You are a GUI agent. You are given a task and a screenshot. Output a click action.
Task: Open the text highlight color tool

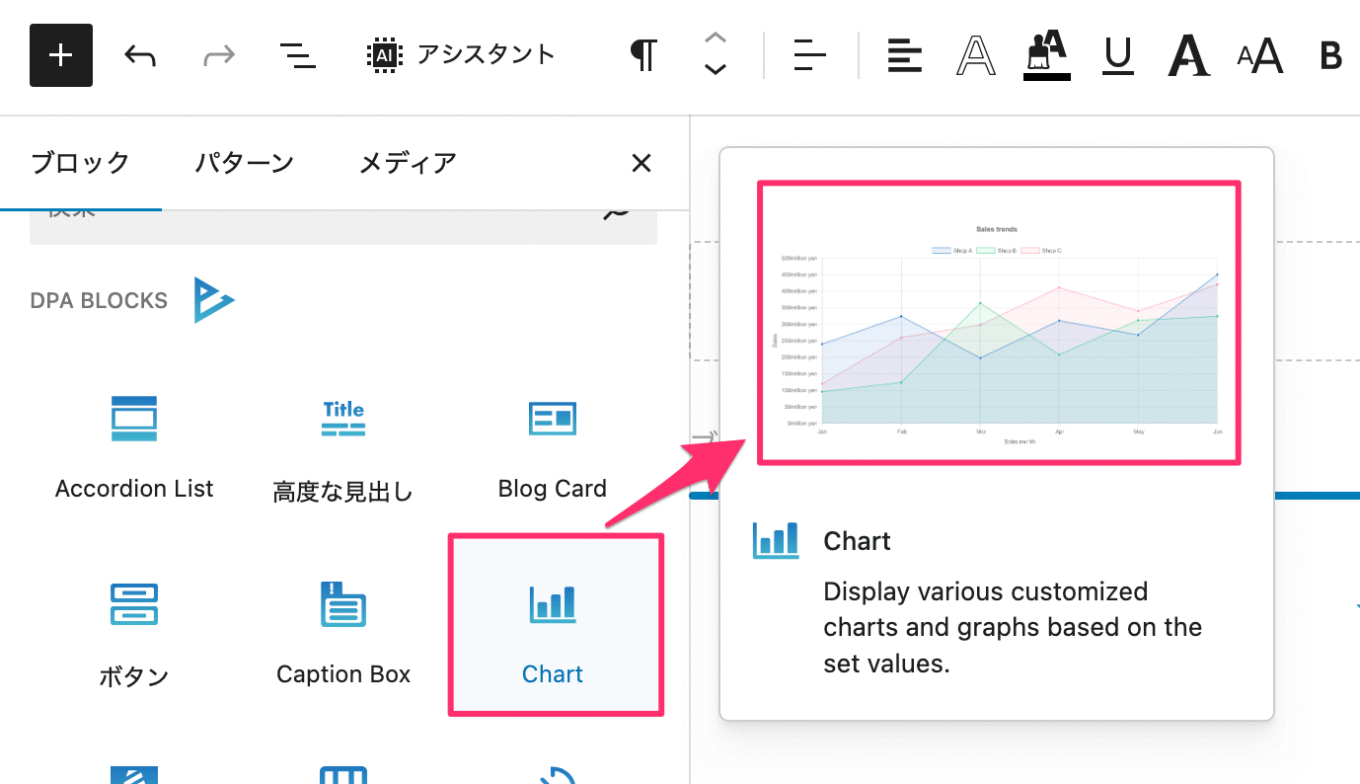(x=1047, y=56)
